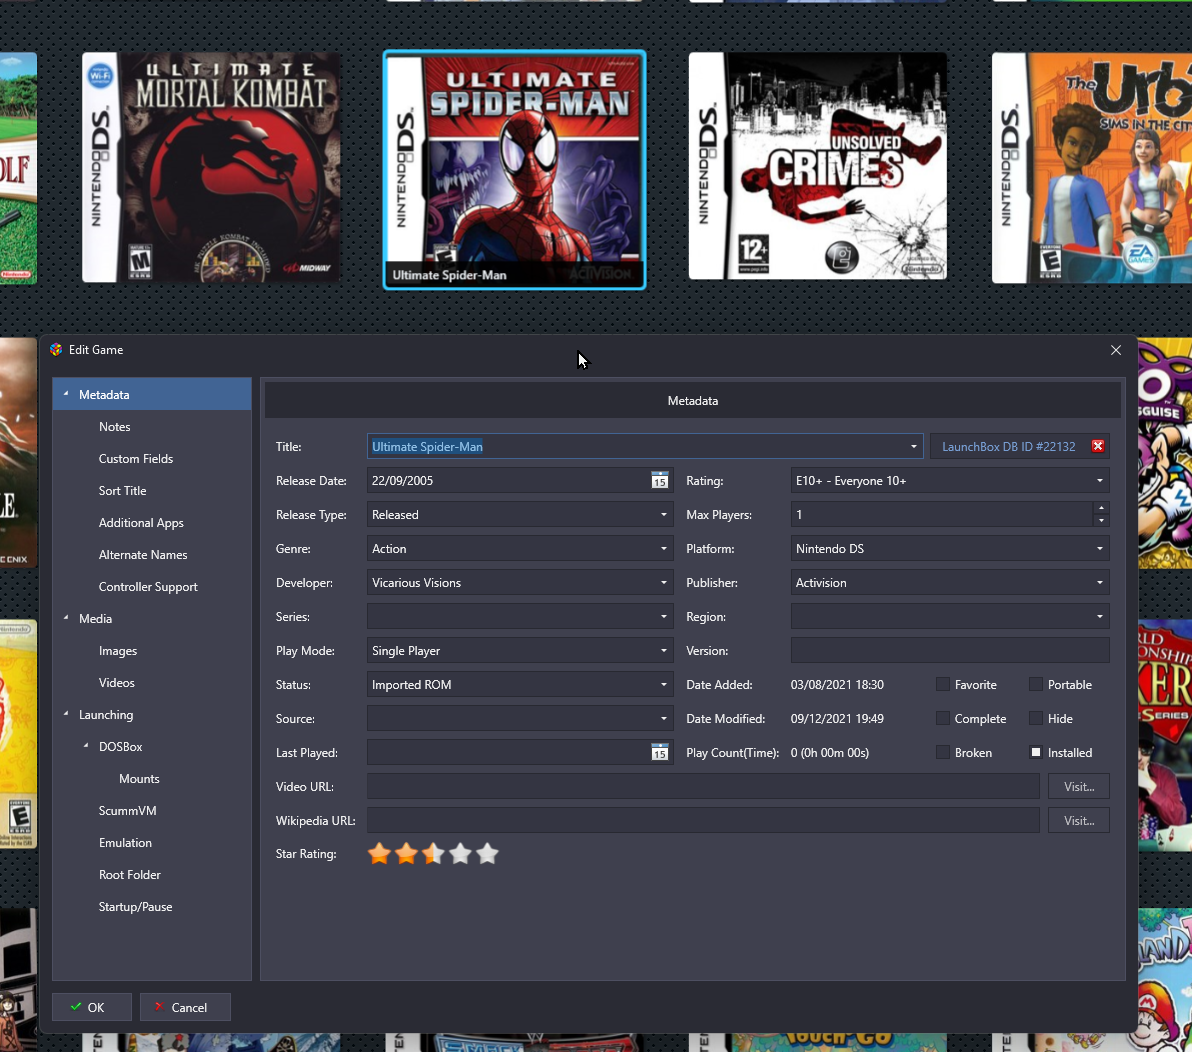Select Alternate Names in sidebar
1192x1052 pixels.
click(x=143, y=555)
